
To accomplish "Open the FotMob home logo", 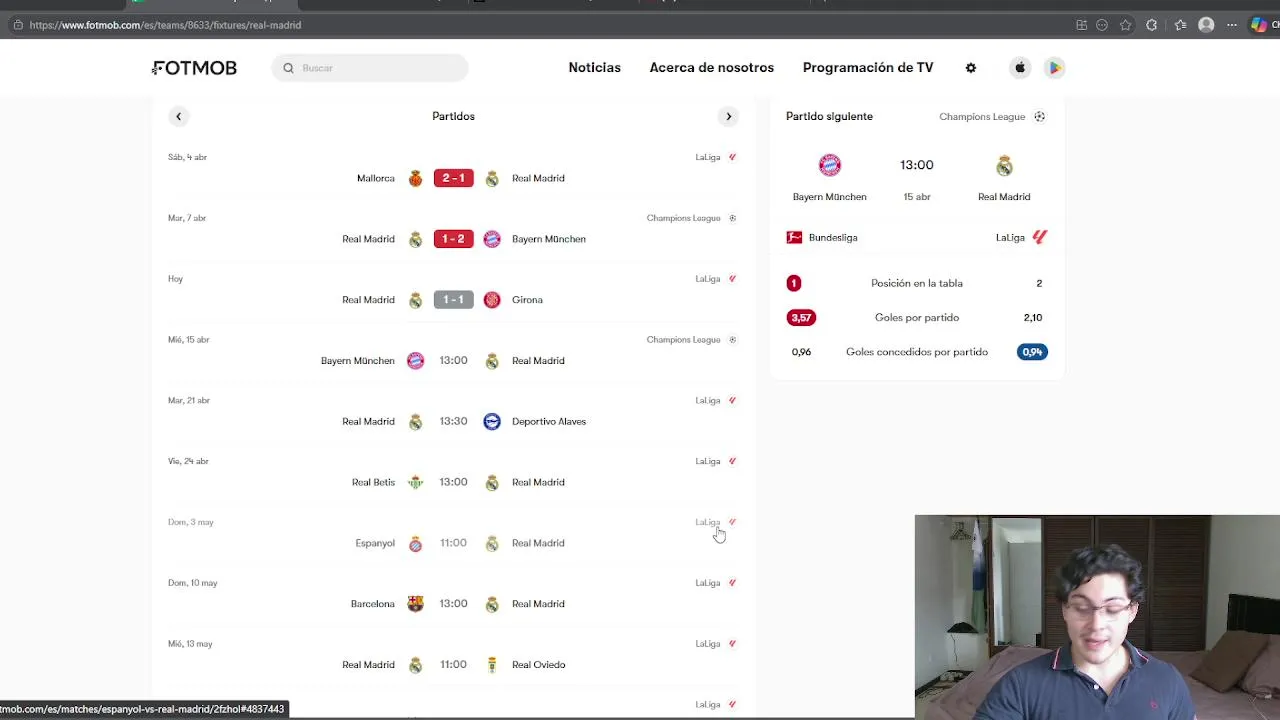I will pos(195,68).
